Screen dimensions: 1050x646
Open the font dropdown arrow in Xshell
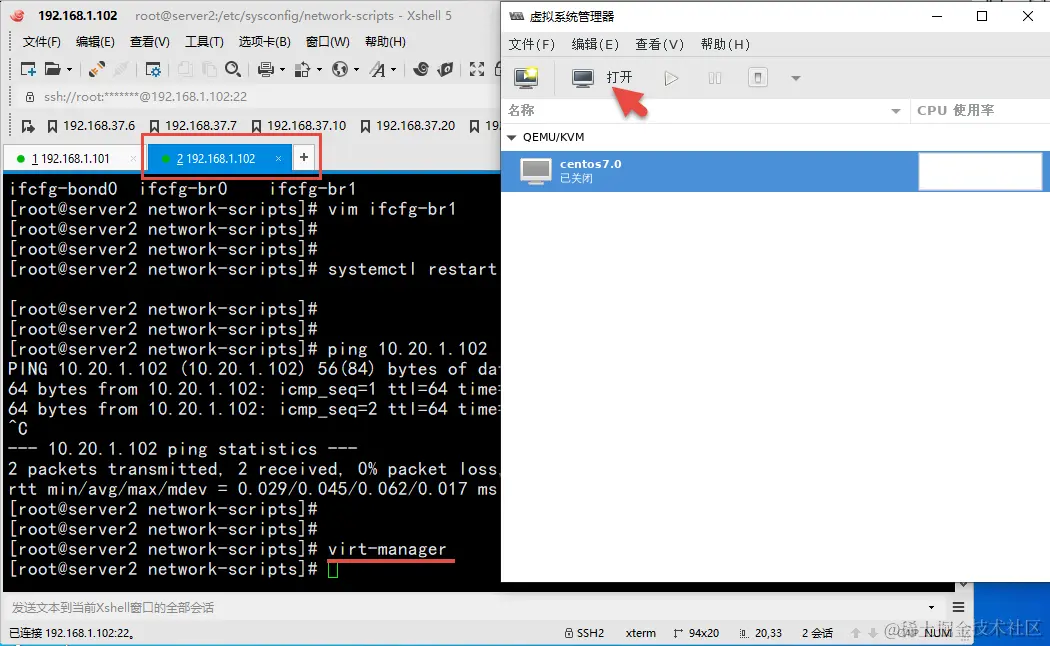(394, 70)
